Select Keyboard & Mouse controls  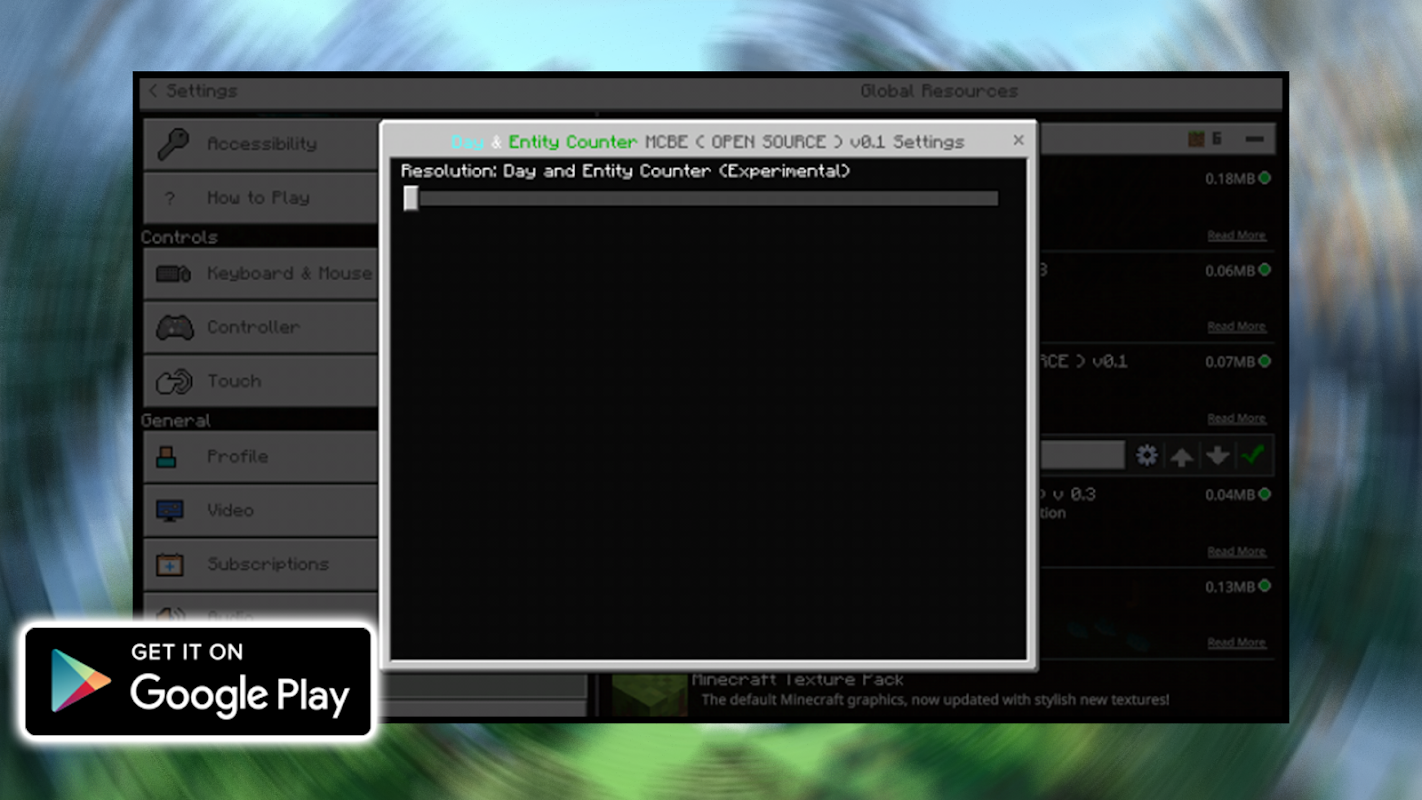[x=261, y=273]
